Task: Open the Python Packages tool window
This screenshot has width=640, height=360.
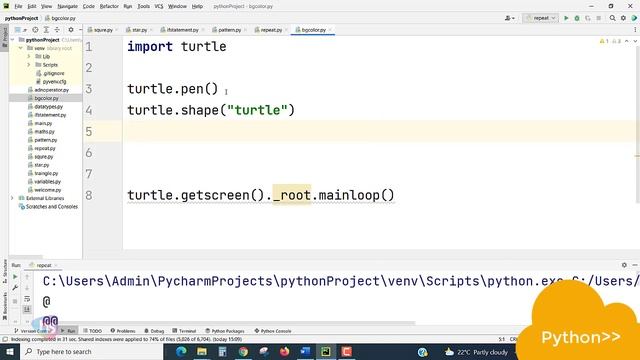Action: pyautogui.click(x=224, y=331)
